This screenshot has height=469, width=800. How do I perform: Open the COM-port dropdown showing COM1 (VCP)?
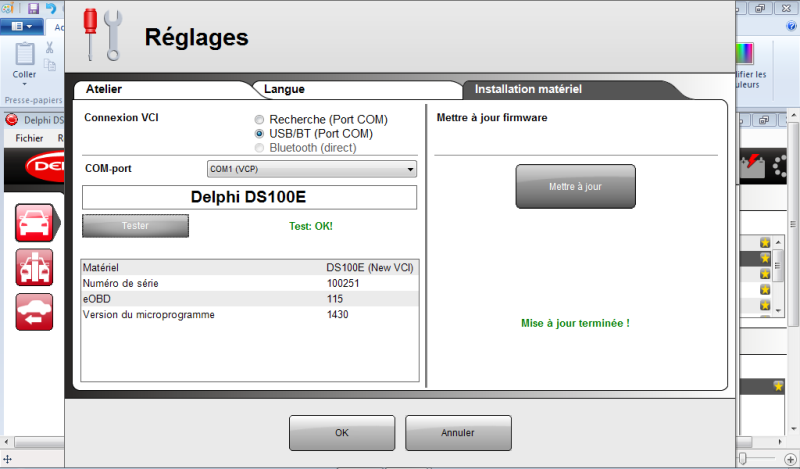(x=312, y=169)
